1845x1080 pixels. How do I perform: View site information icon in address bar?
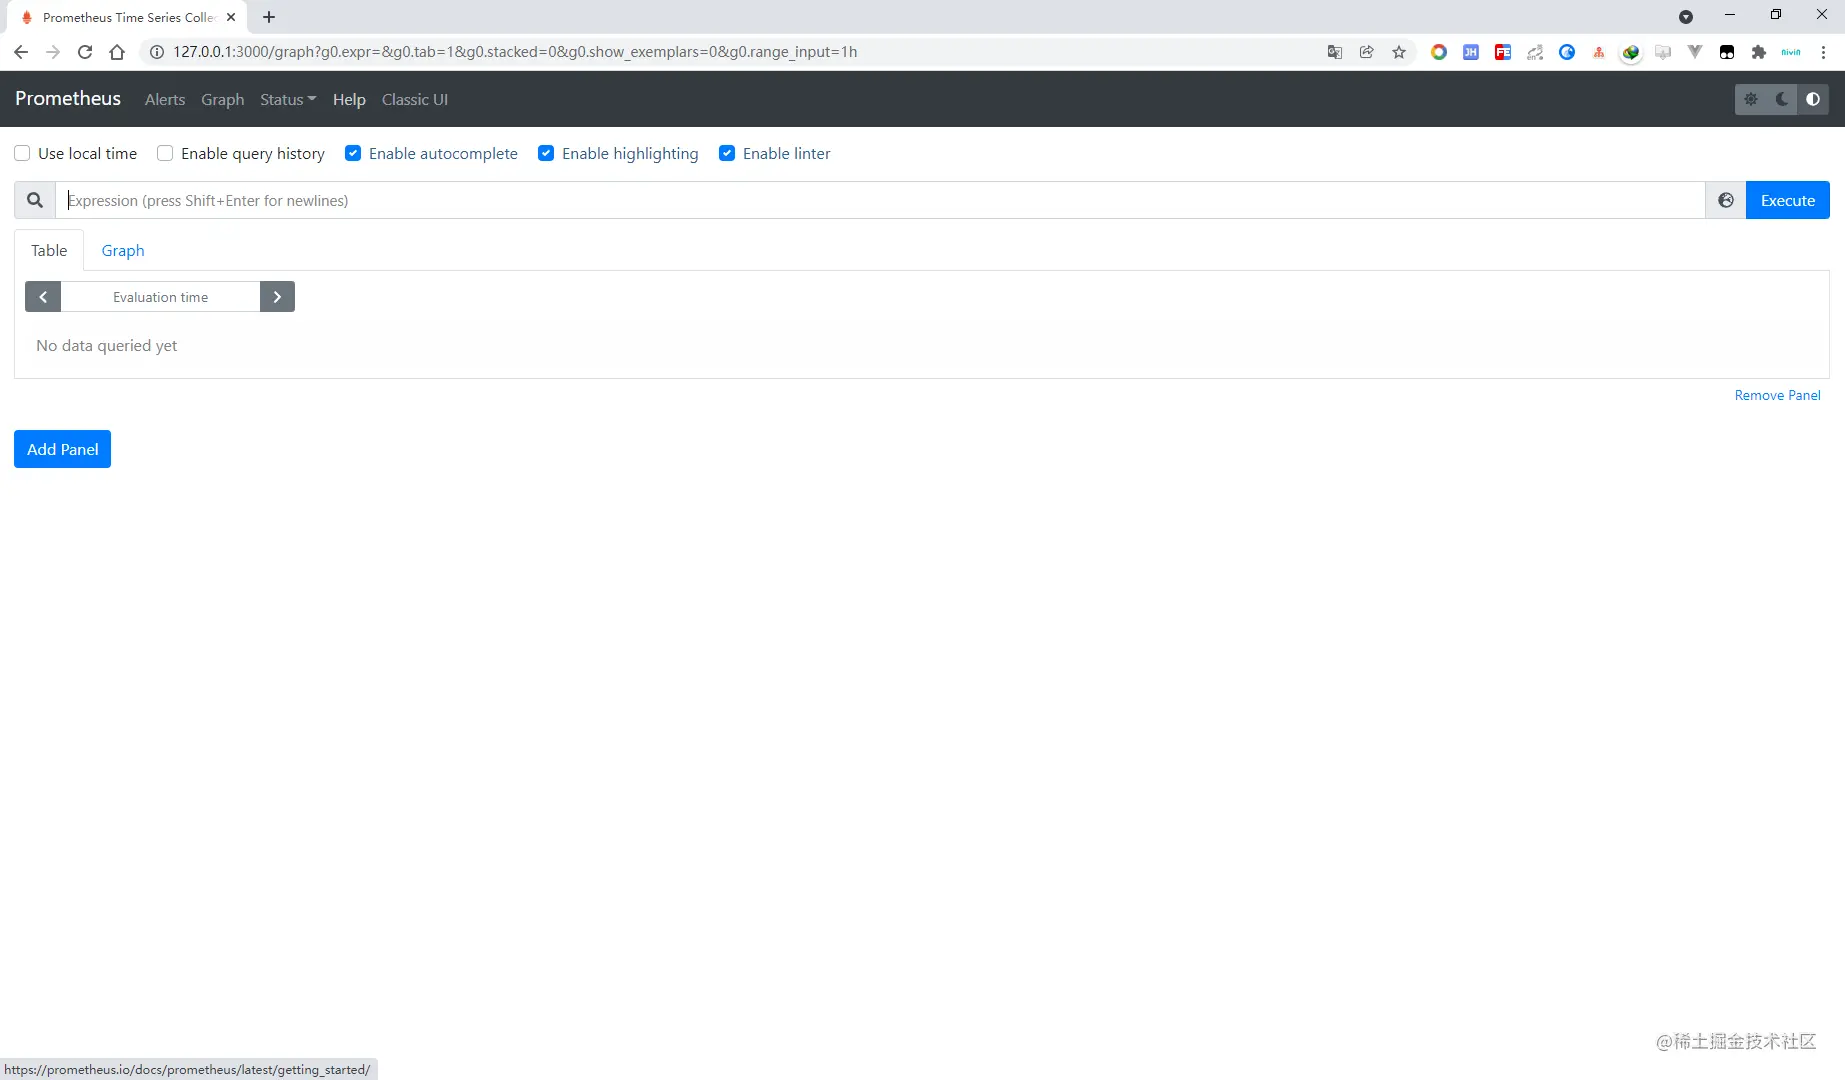pyautogui.click(x=157, y=52)
